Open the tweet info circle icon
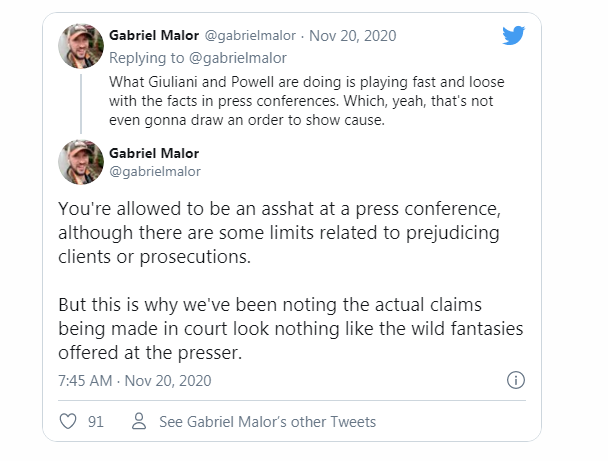 tap(516, 380)
